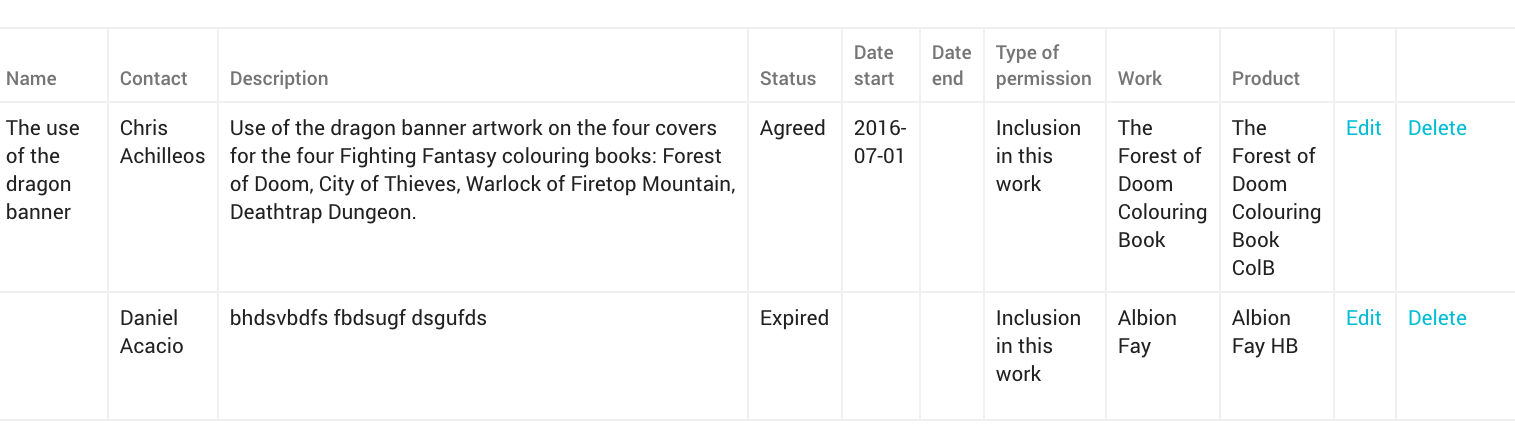Click the Expired status cell
Viewport: 1515px width, 438px height.
[x=794, y=318]
